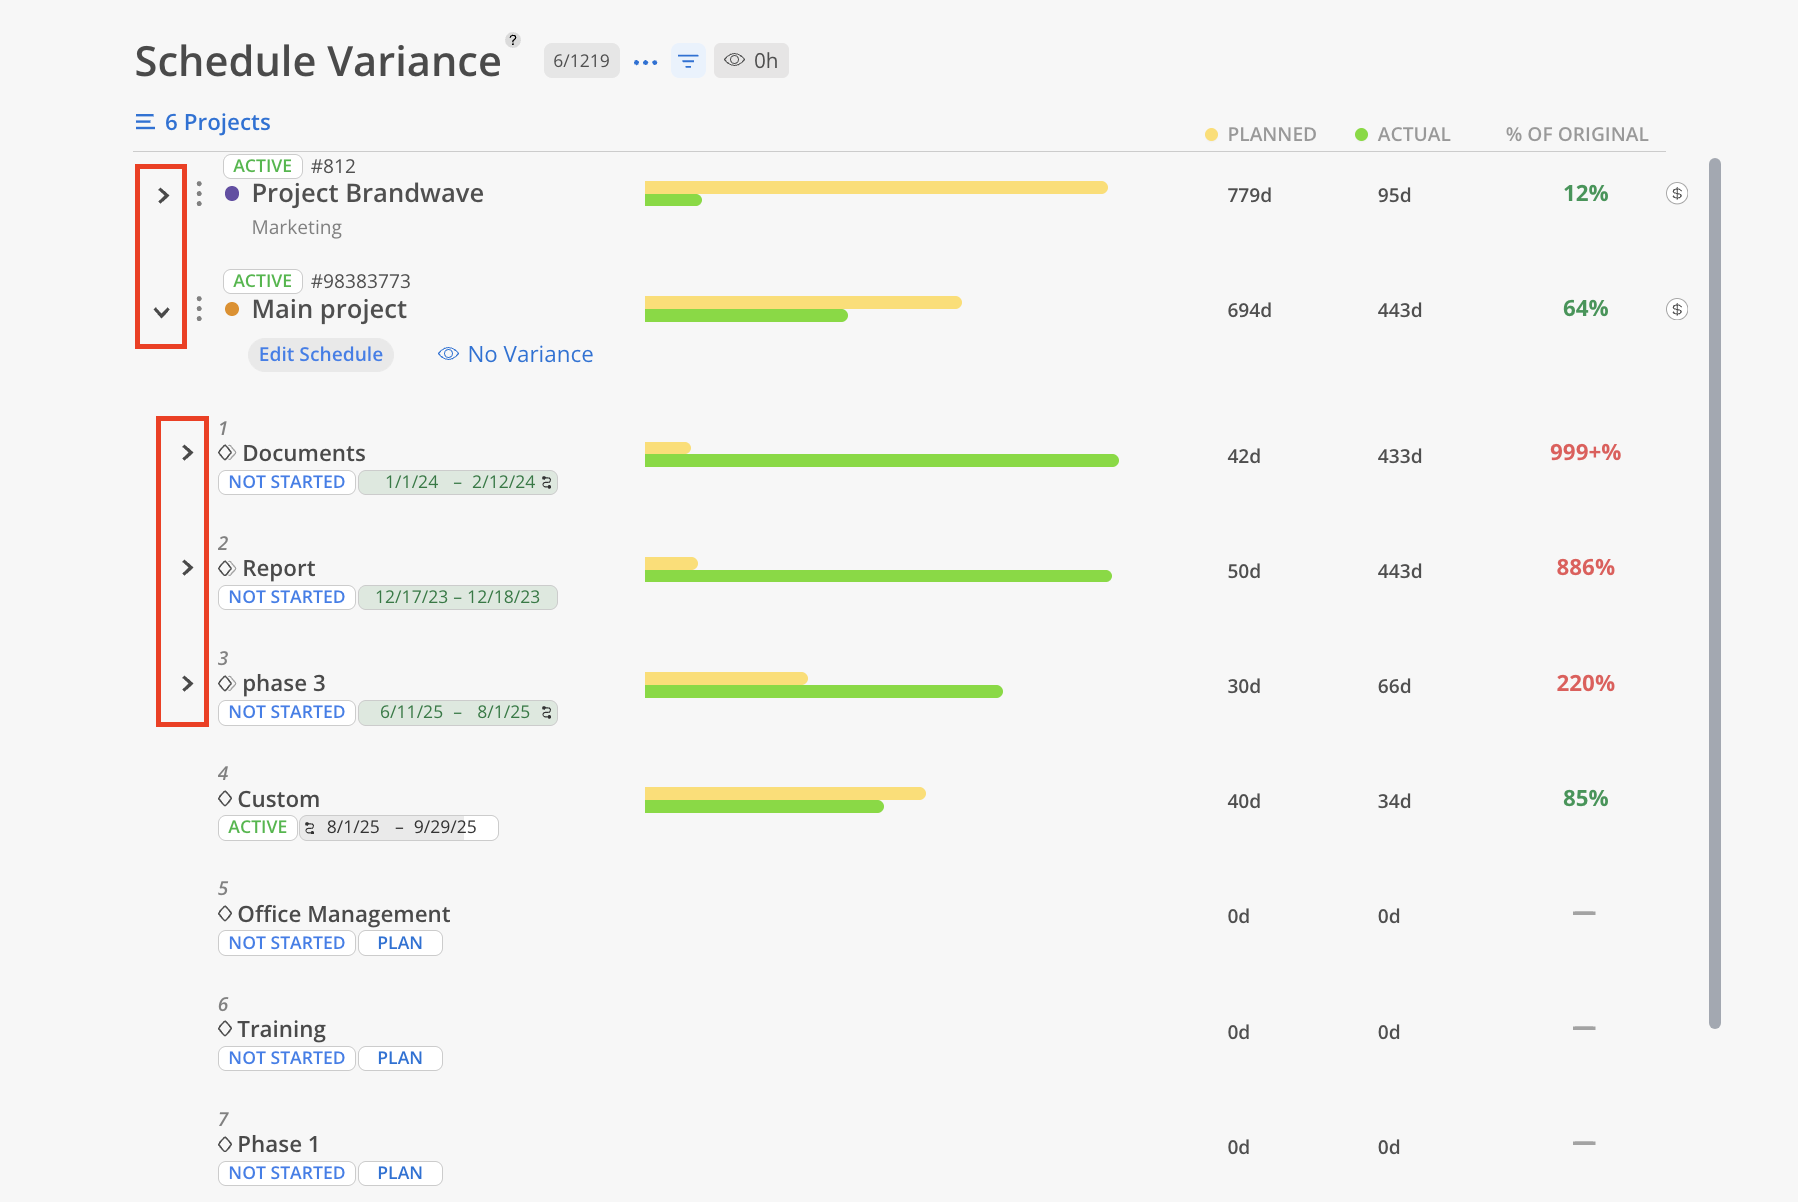Open Project Brandwave vertical dots menu
The height and width of the screenshot is (1202, 1798).
click(199, 194)
